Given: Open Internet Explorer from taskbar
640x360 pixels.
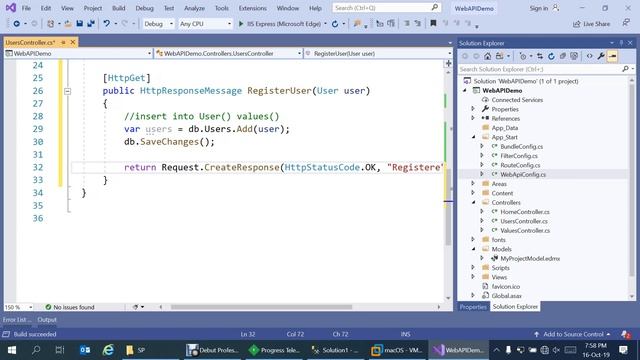Looking at the screenshot, I should [108, 350].
